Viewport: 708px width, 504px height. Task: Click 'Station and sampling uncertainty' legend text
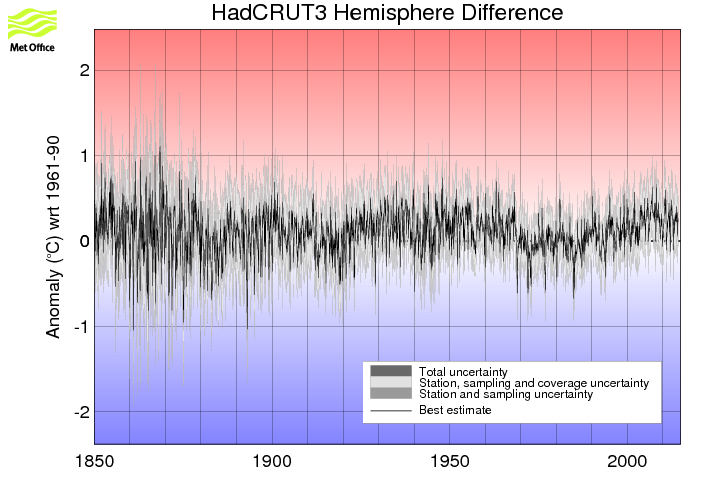tap(506, 394)
